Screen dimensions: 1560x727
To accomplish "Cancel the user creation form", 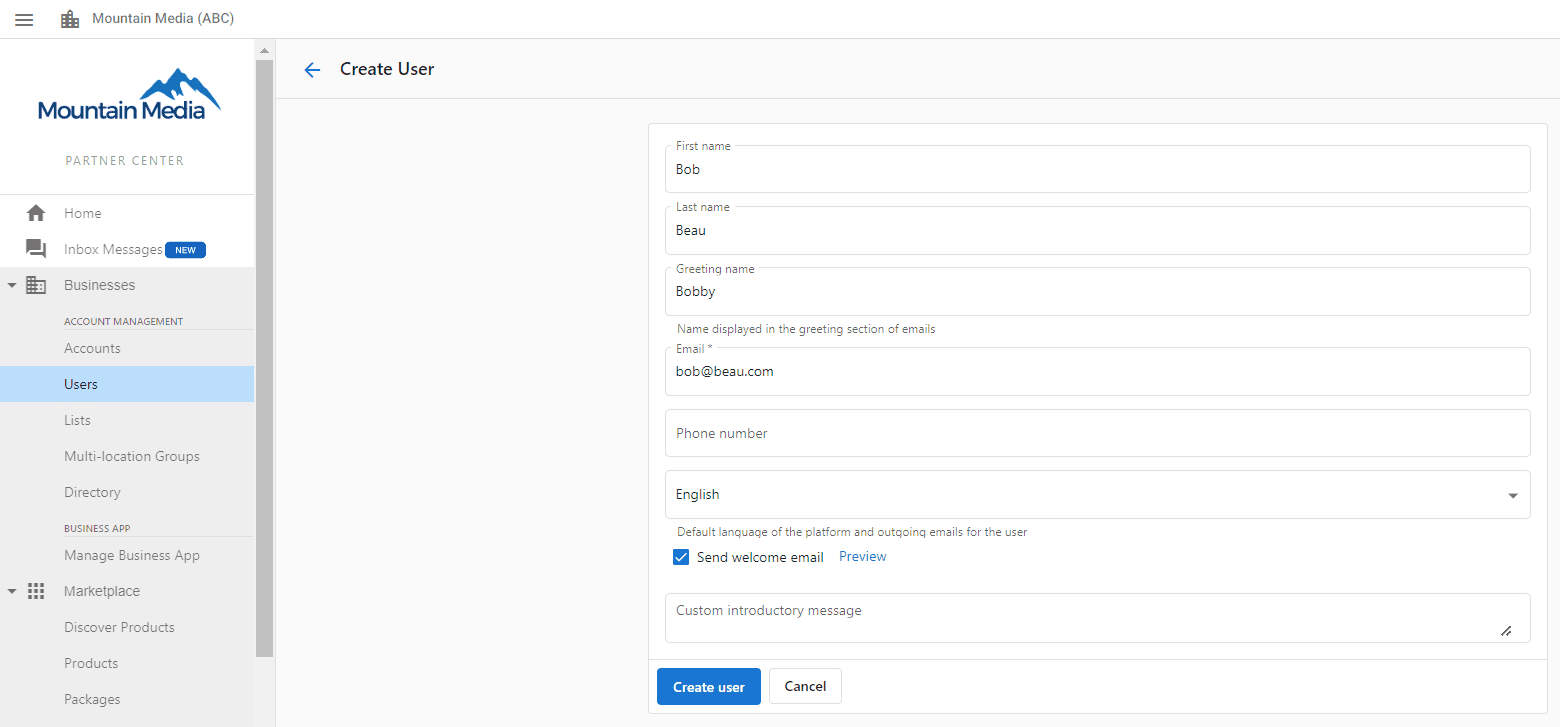I will tap(805, 686).
